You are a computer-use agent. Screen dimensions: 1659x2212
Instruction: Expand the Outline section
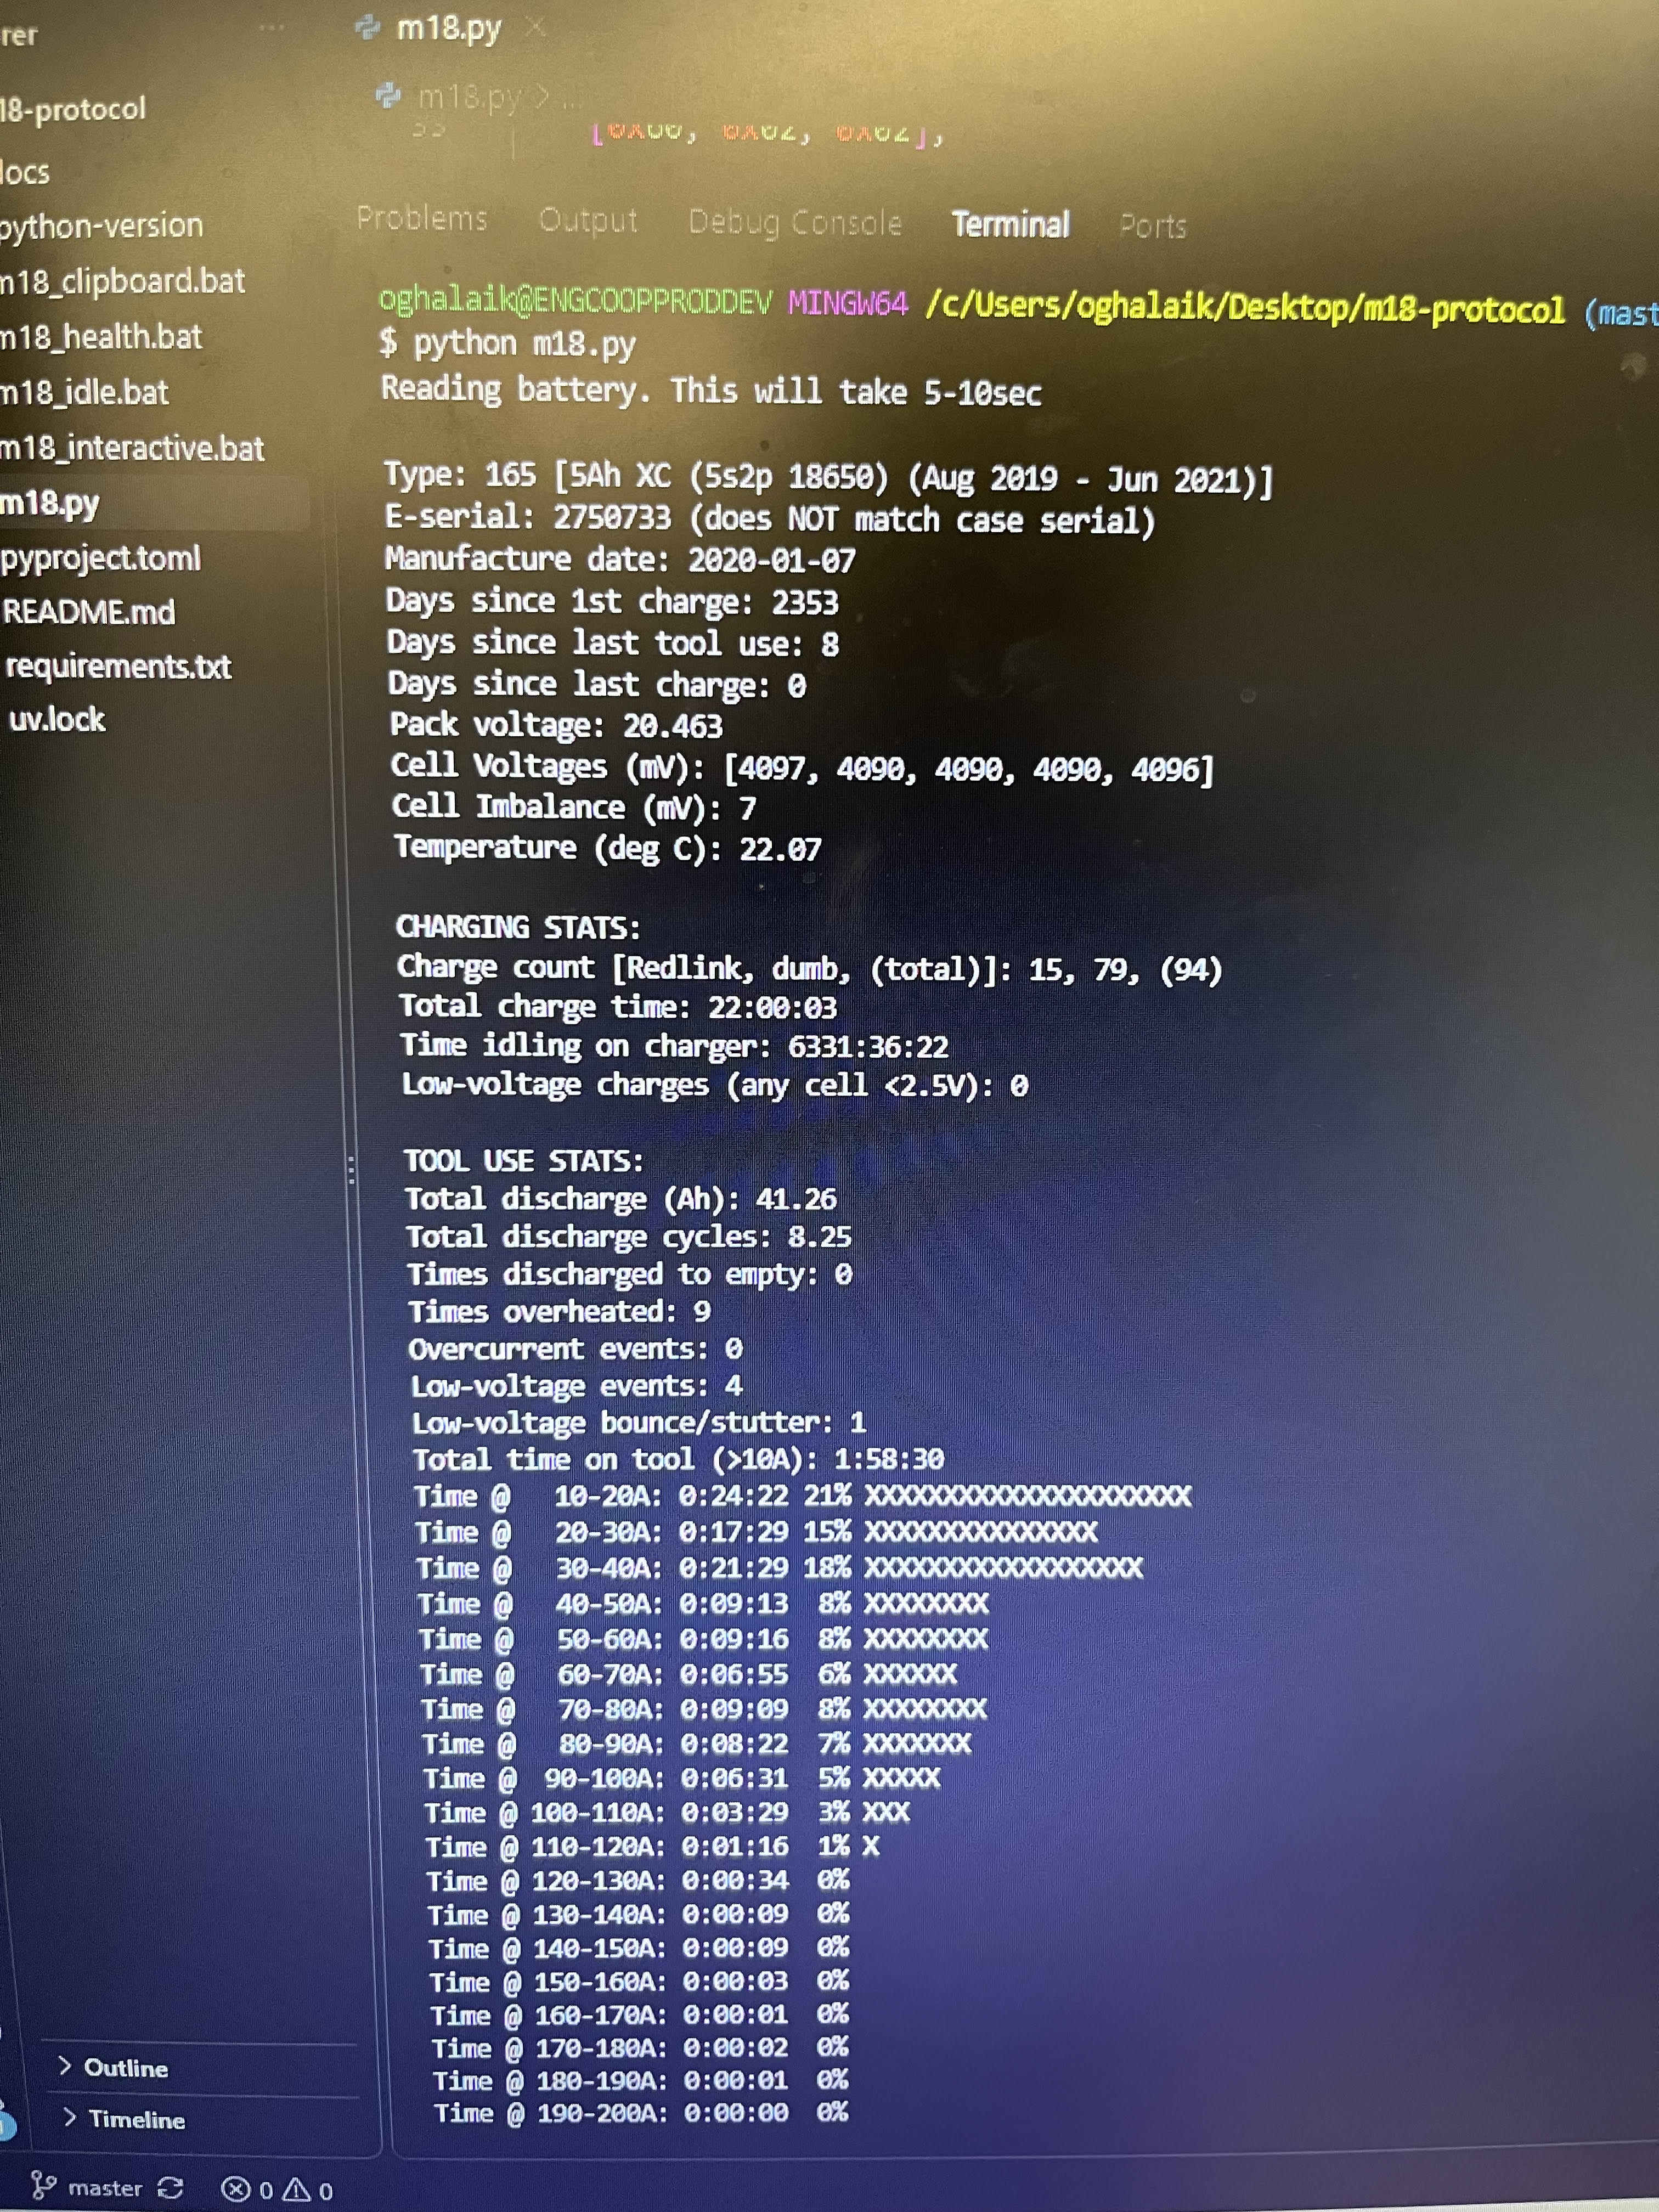tap(113, 2067)
